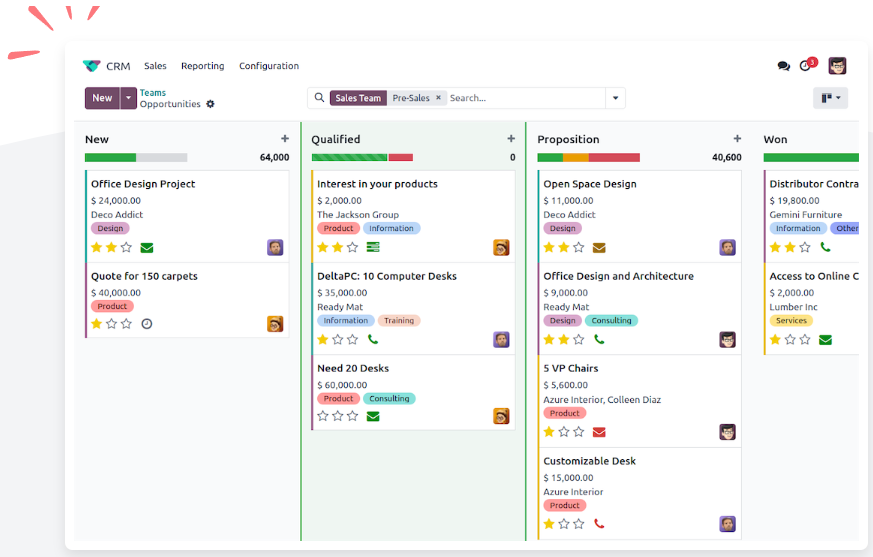This screenshot has height=557, width=873.
Task: Click the search magnifier icon
Action: tap(319, 97)
